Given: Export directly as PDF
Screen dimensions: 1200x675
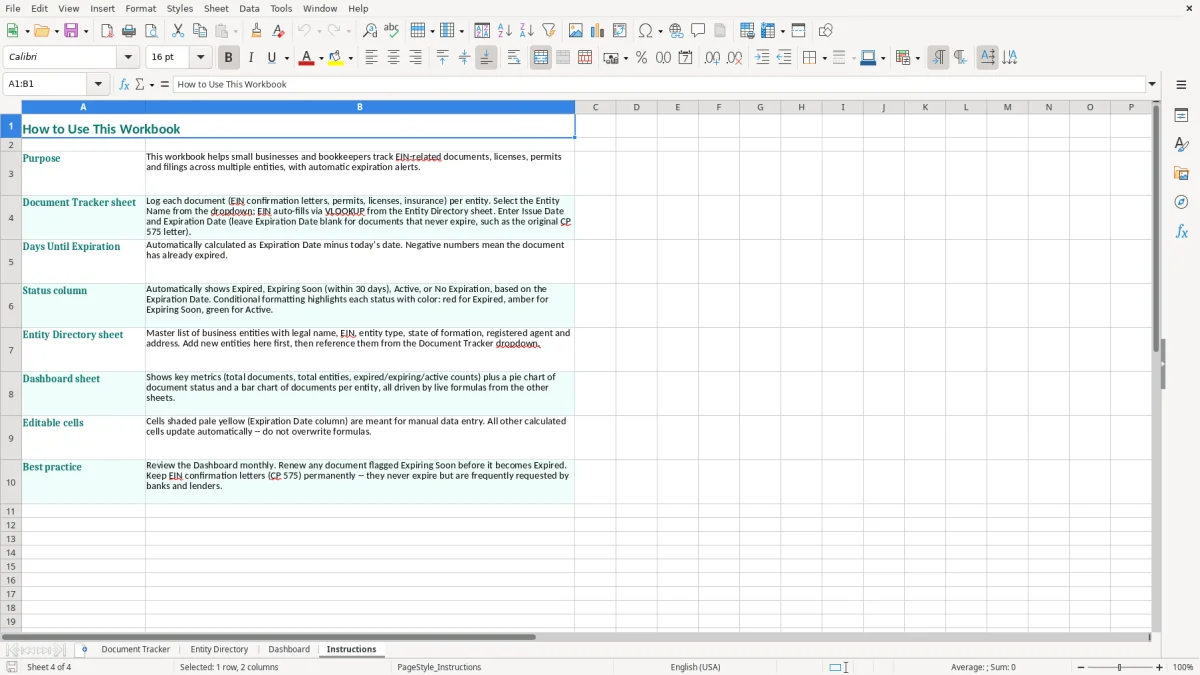Looking at the screenshot, I should click(107, 31).
